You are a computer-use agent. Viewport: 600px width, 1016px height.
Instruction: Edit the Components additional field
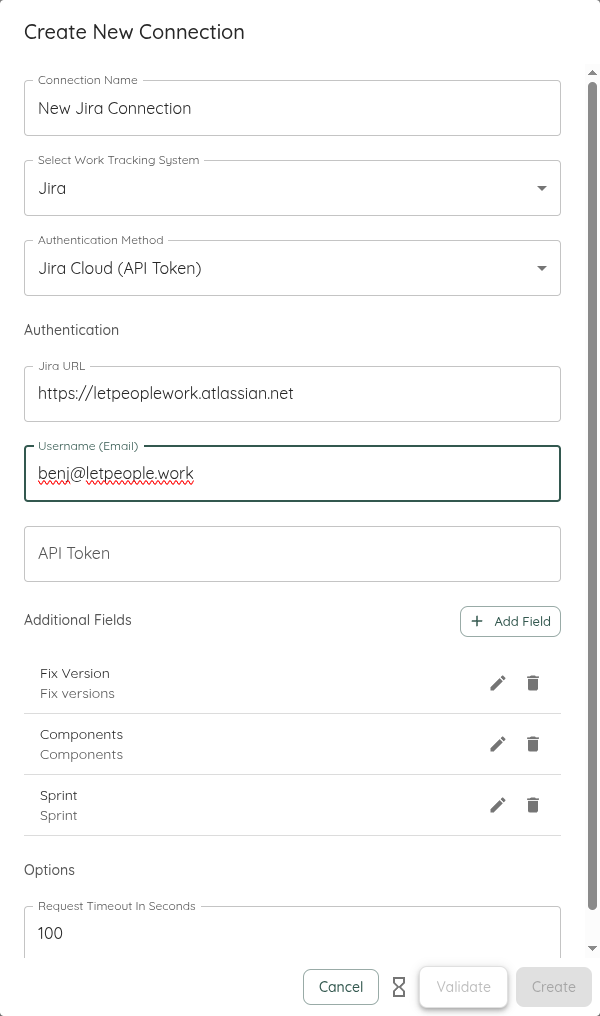pyautogui.click(x=497, y=744)
